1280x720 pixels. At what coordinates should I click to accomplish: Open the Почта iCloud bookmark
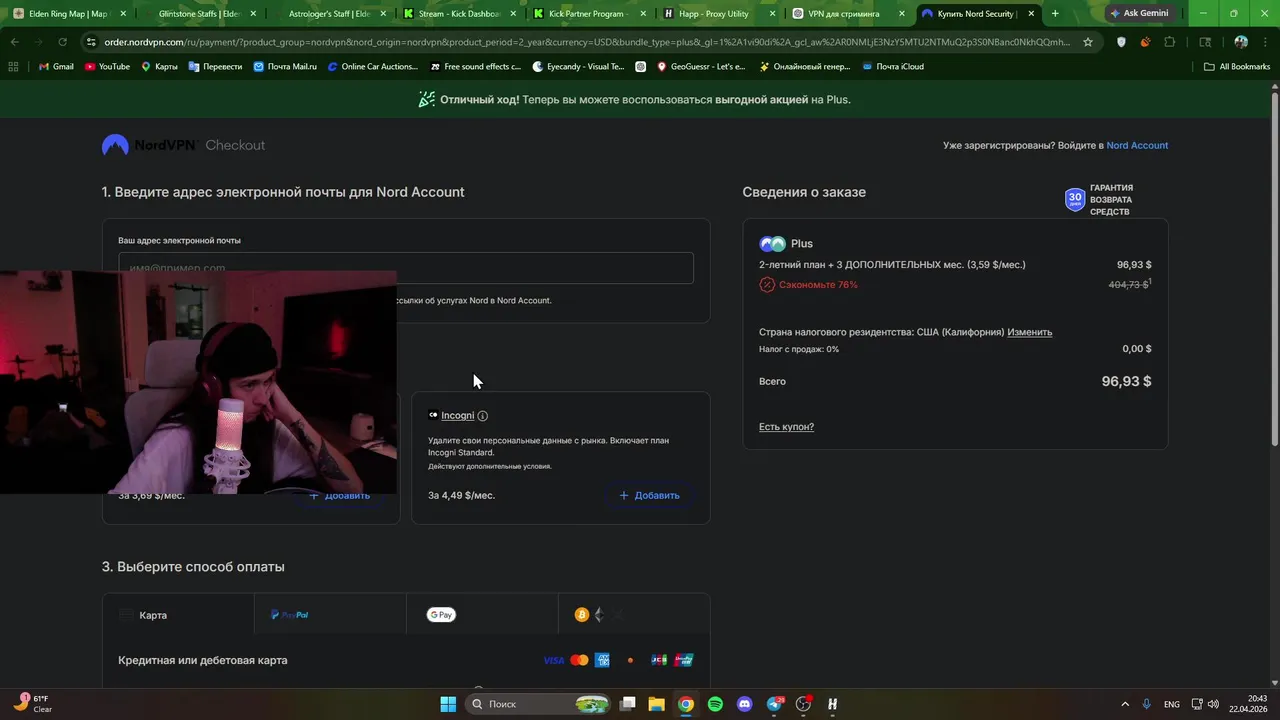pyautogui.click(x=891, y=66)
